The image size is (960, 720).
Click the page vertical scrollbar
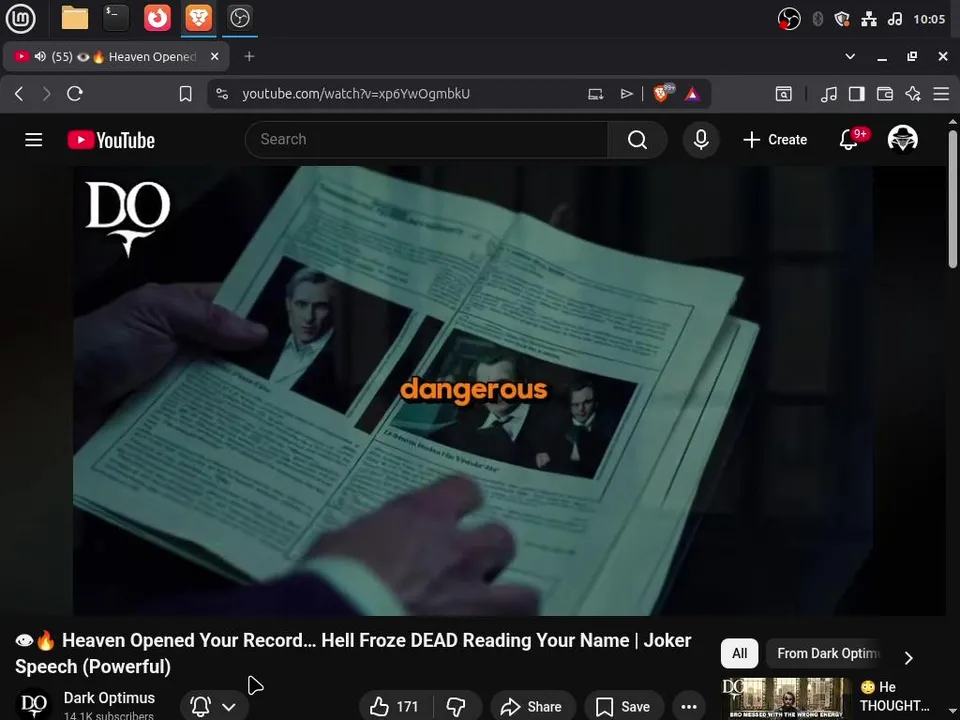tap(953, 199)
